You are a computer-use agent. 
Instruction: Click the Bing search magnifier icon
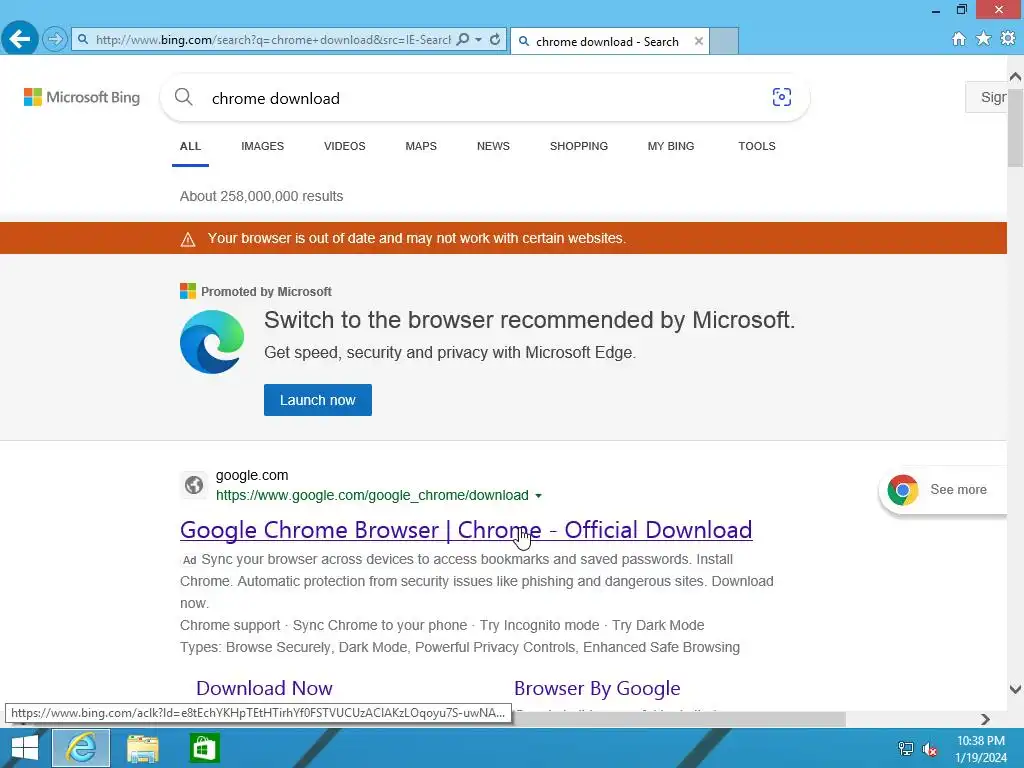[184, 98]
